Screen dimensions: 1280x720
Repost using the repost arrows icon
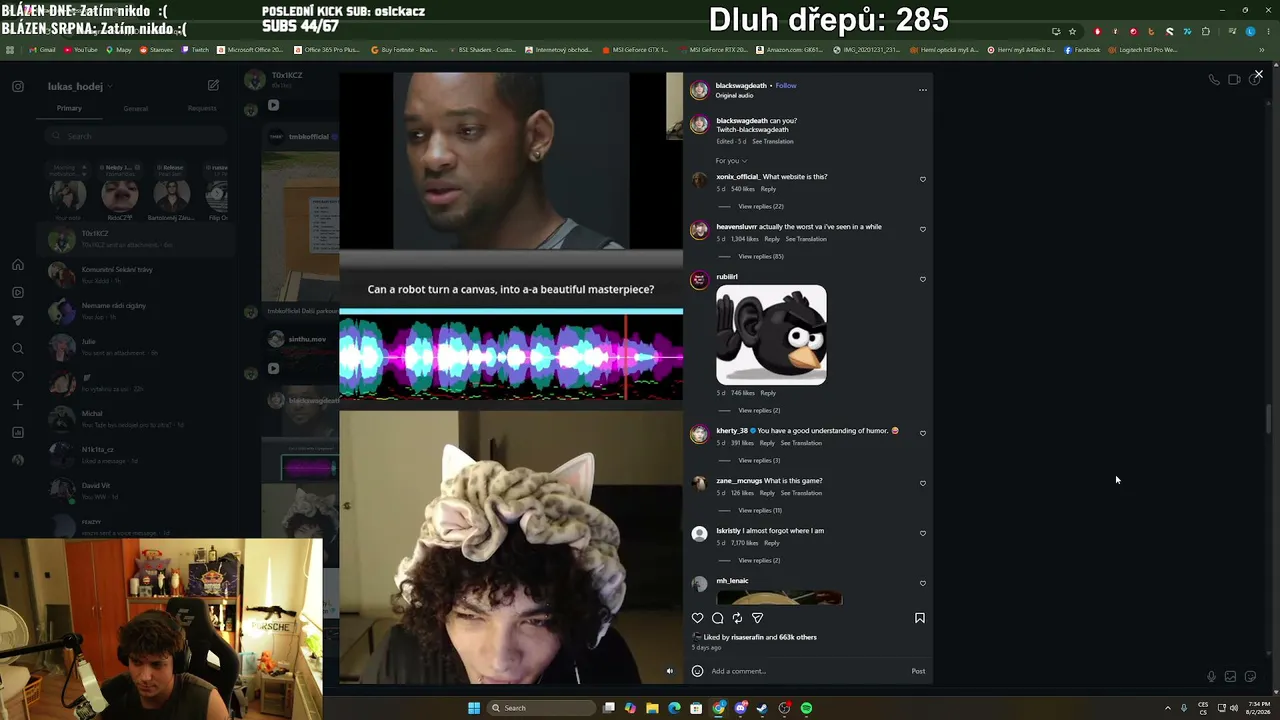click(737, 618)
